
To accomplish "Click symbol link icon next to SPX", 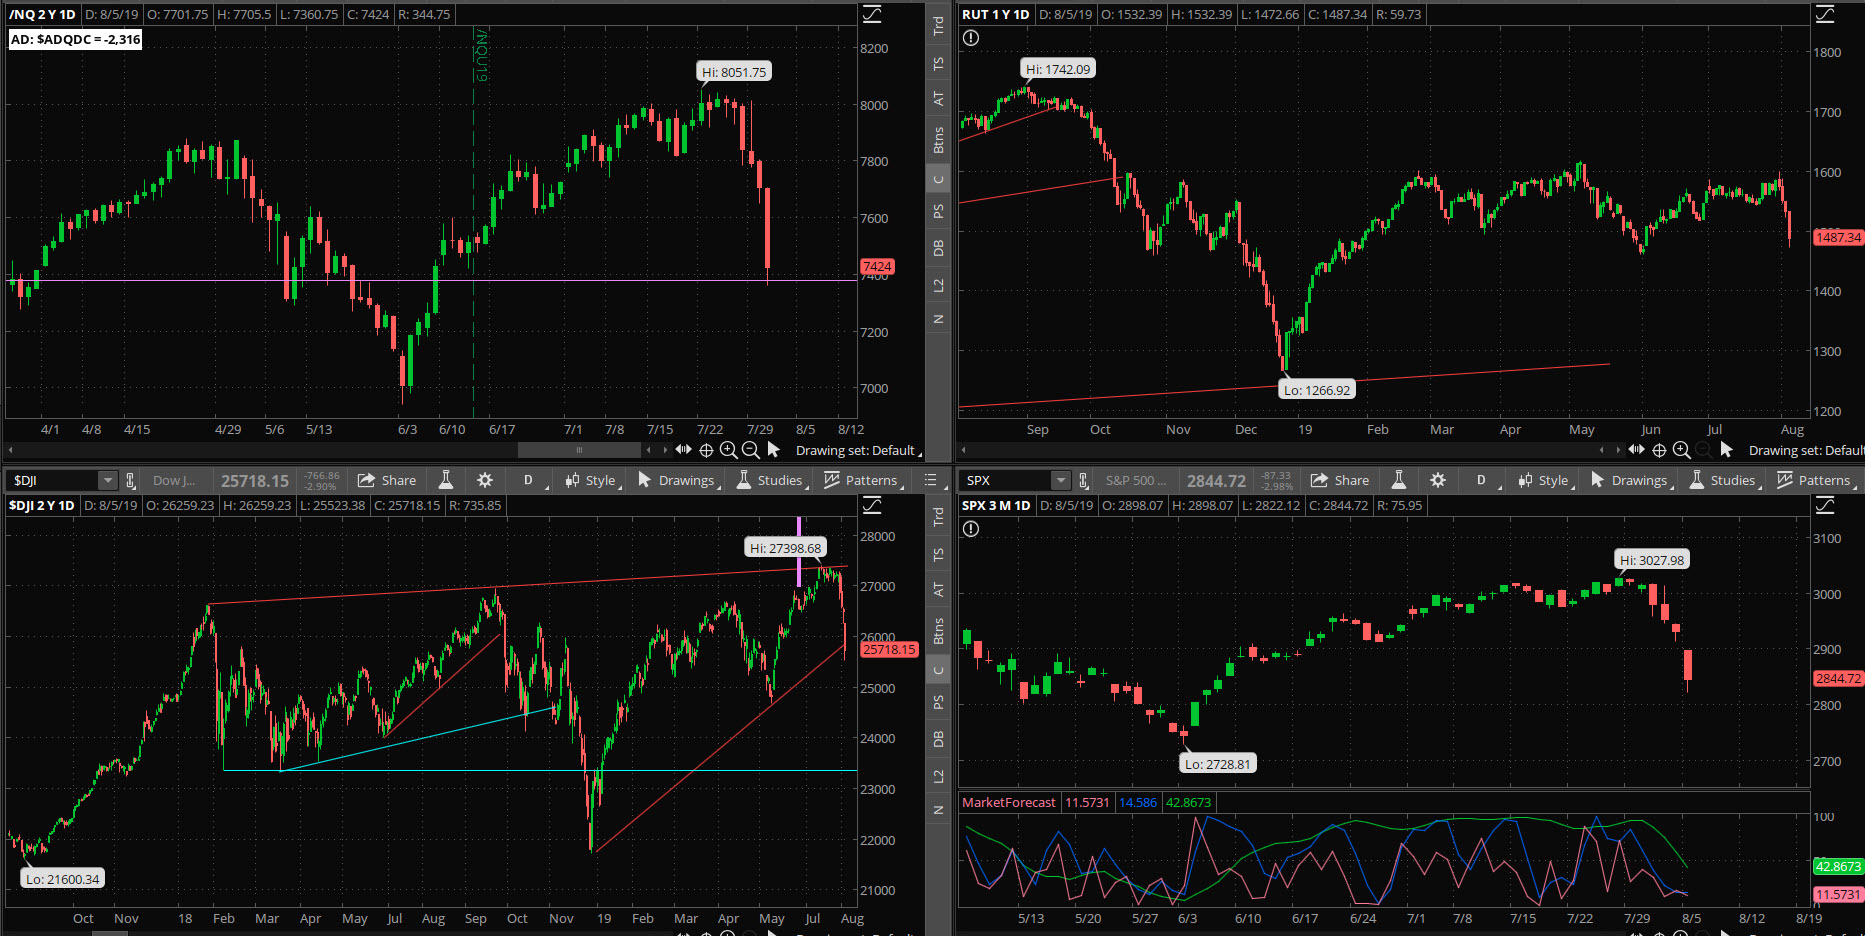I will (1083, 480).
